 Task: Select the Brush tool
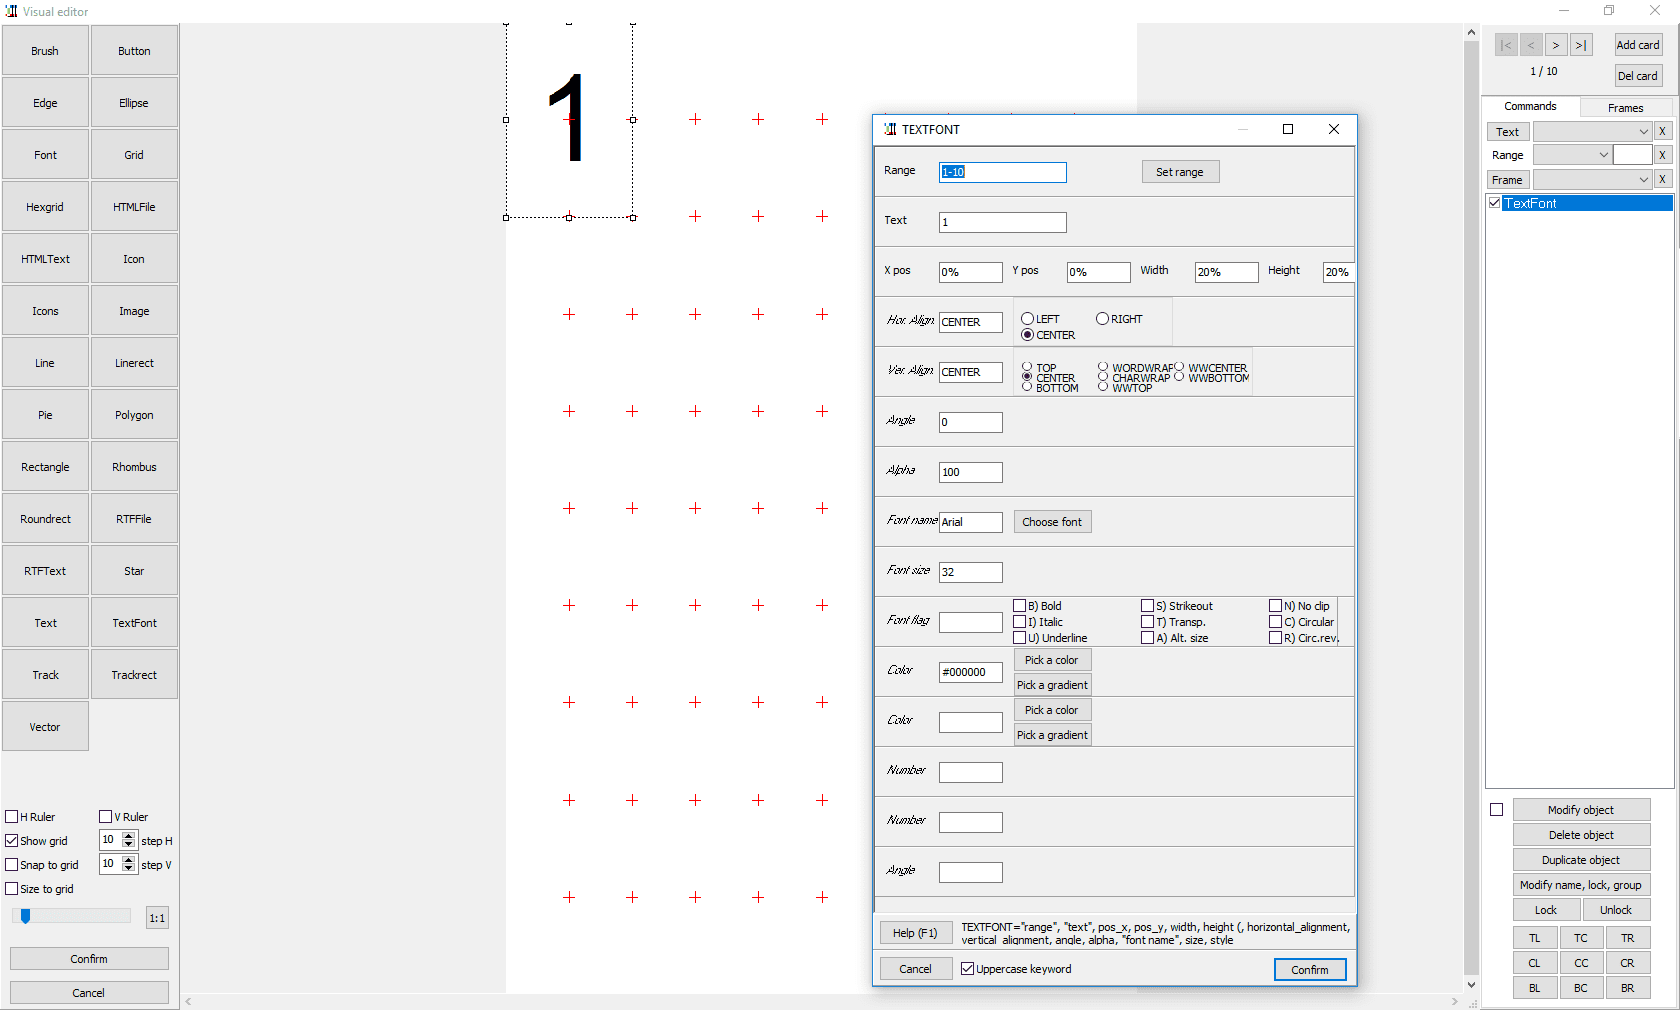click(x=45, y=51)
